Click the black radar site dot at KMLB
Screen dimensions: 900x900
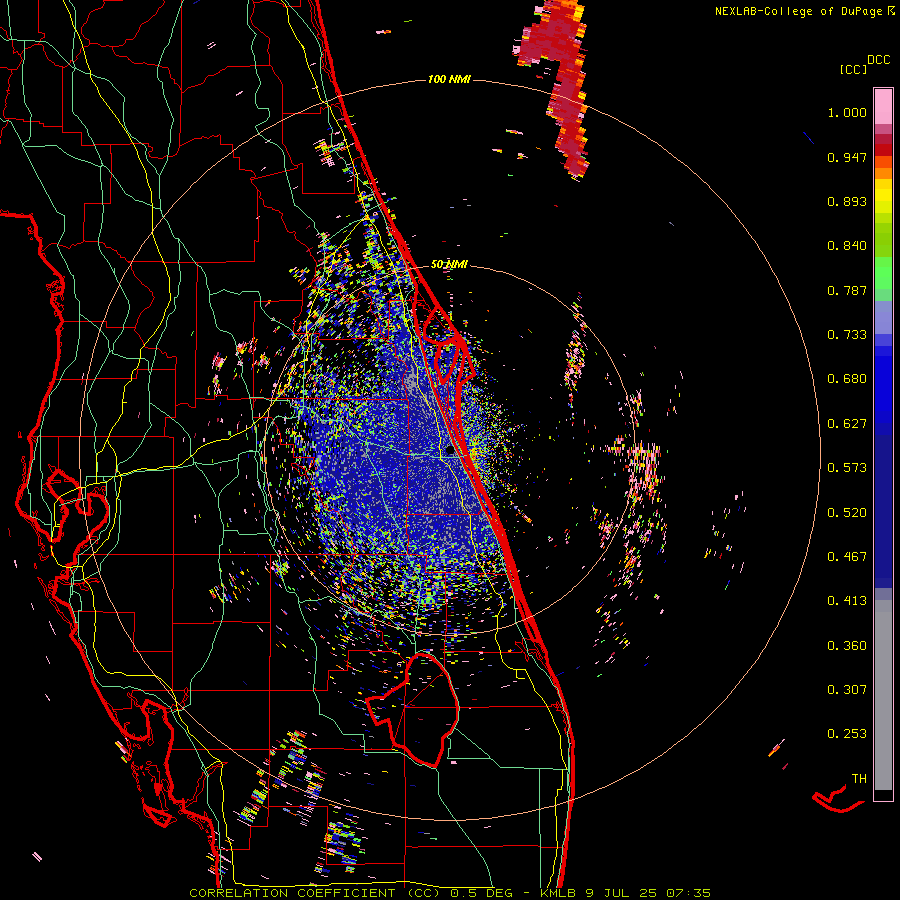(450, 451)
